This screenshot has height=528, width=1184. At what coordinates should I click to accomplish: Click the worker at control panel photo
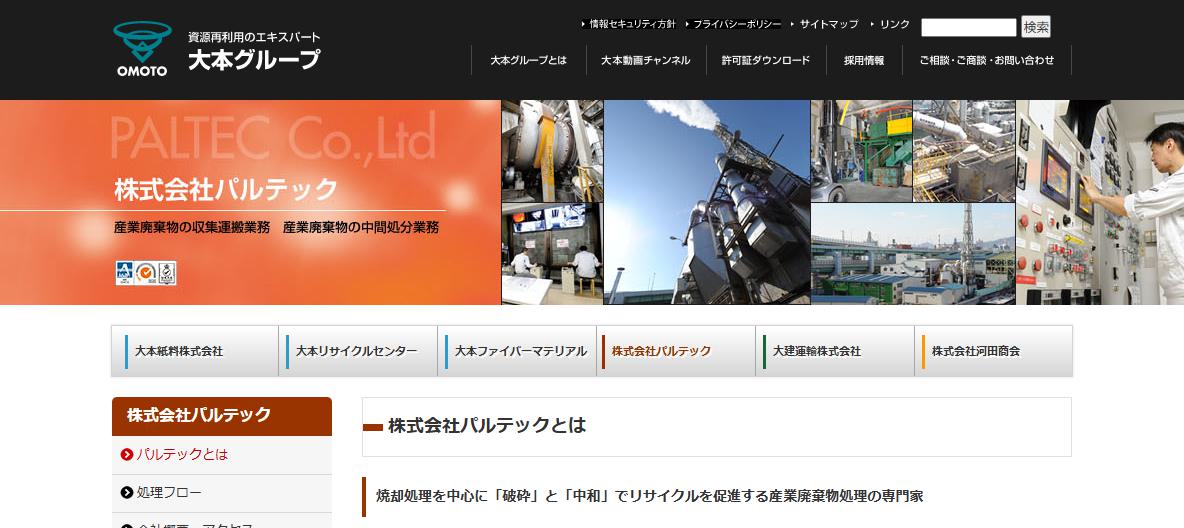click(x=1100, y=202)
